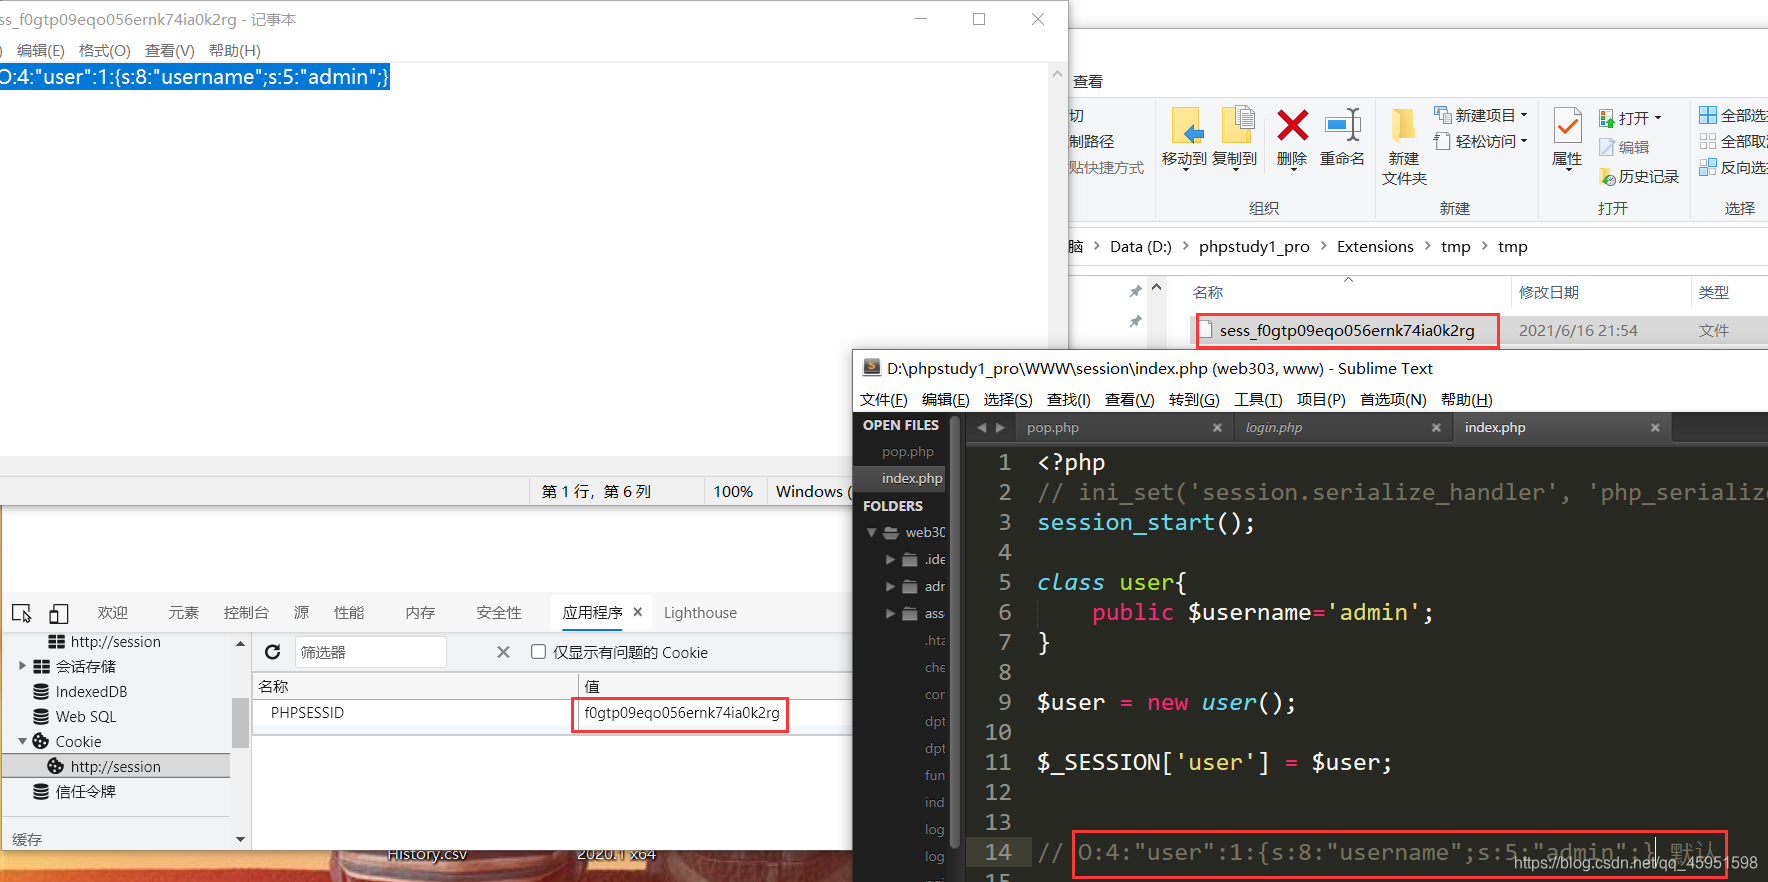
Task: Click the Select none icon in Explorer
Action: [x=1708, y=141]
